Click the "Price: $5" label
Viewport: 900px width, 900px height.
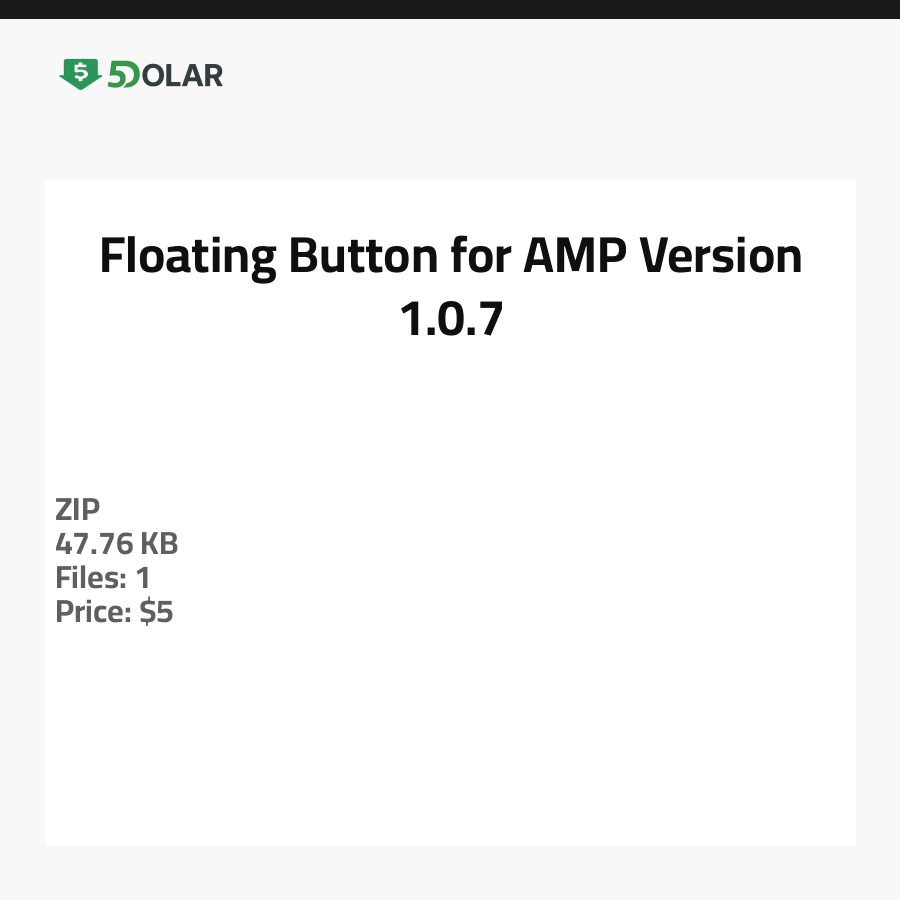coord(114,612)
